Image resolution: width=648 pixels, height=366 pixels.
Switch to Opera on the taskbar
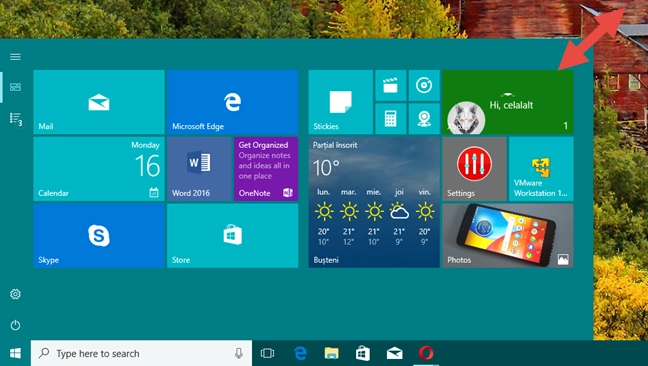tap(426, 353)
